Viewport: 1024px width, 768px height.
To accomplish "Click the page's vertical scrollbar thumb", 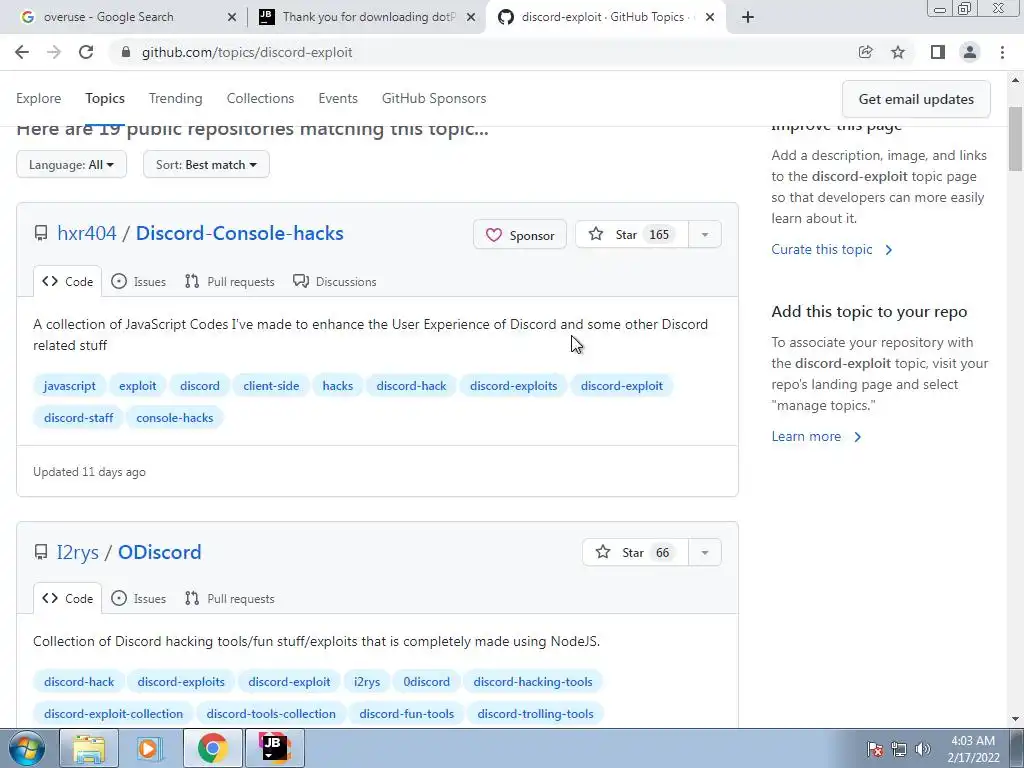I will tap(1016, 138).
